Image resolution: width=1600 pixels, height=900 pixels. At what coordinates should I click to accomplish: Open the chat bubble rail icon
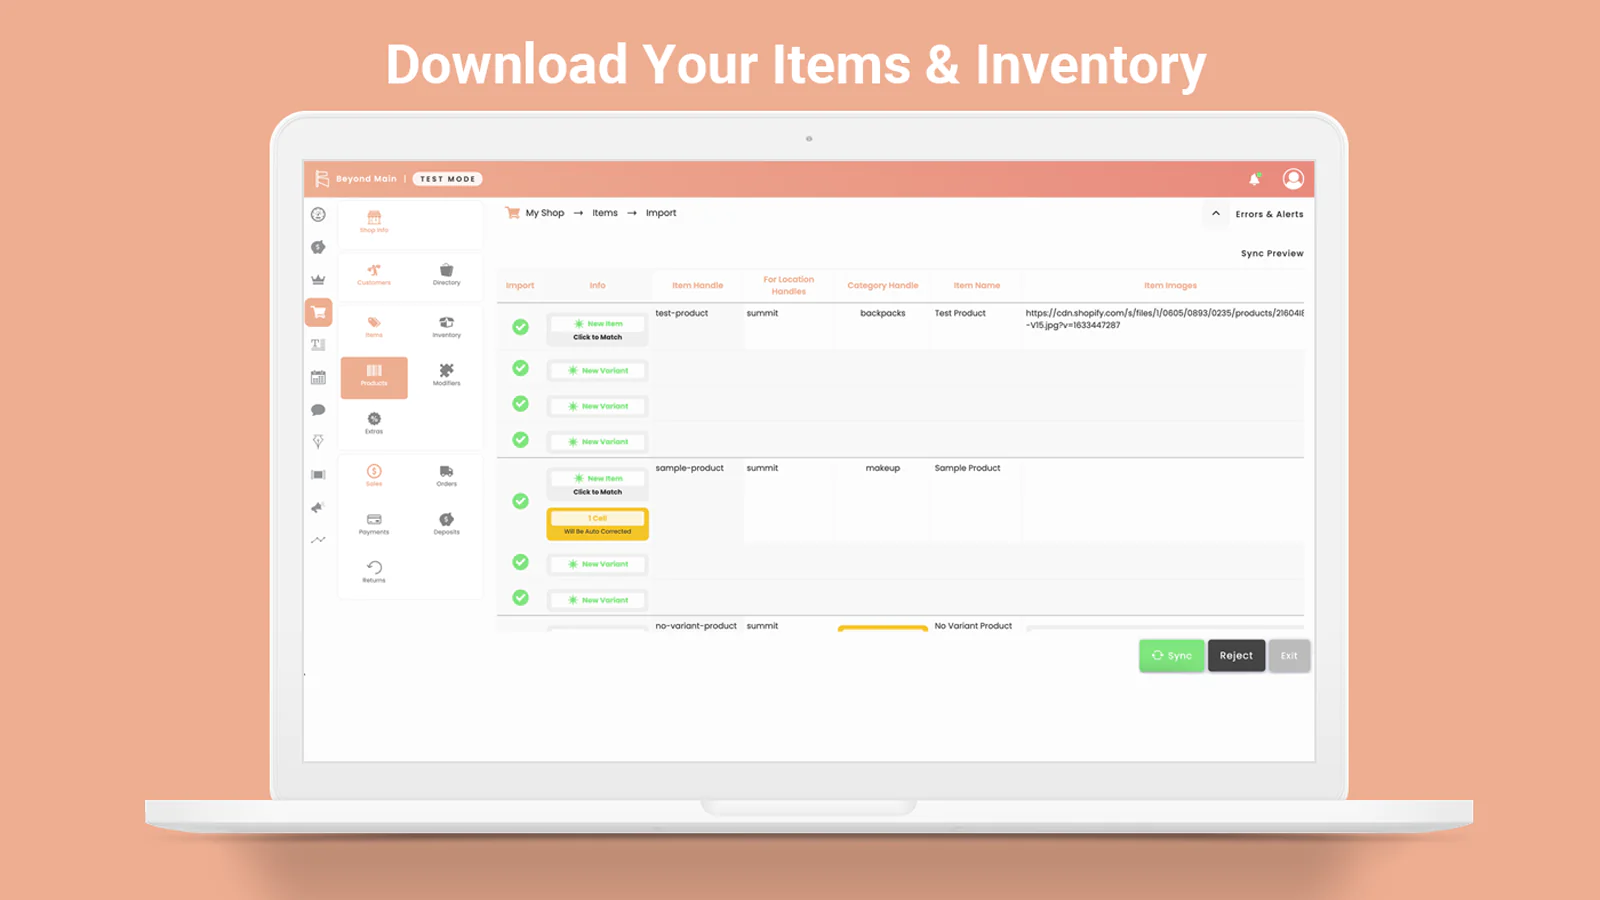point(318,410)
